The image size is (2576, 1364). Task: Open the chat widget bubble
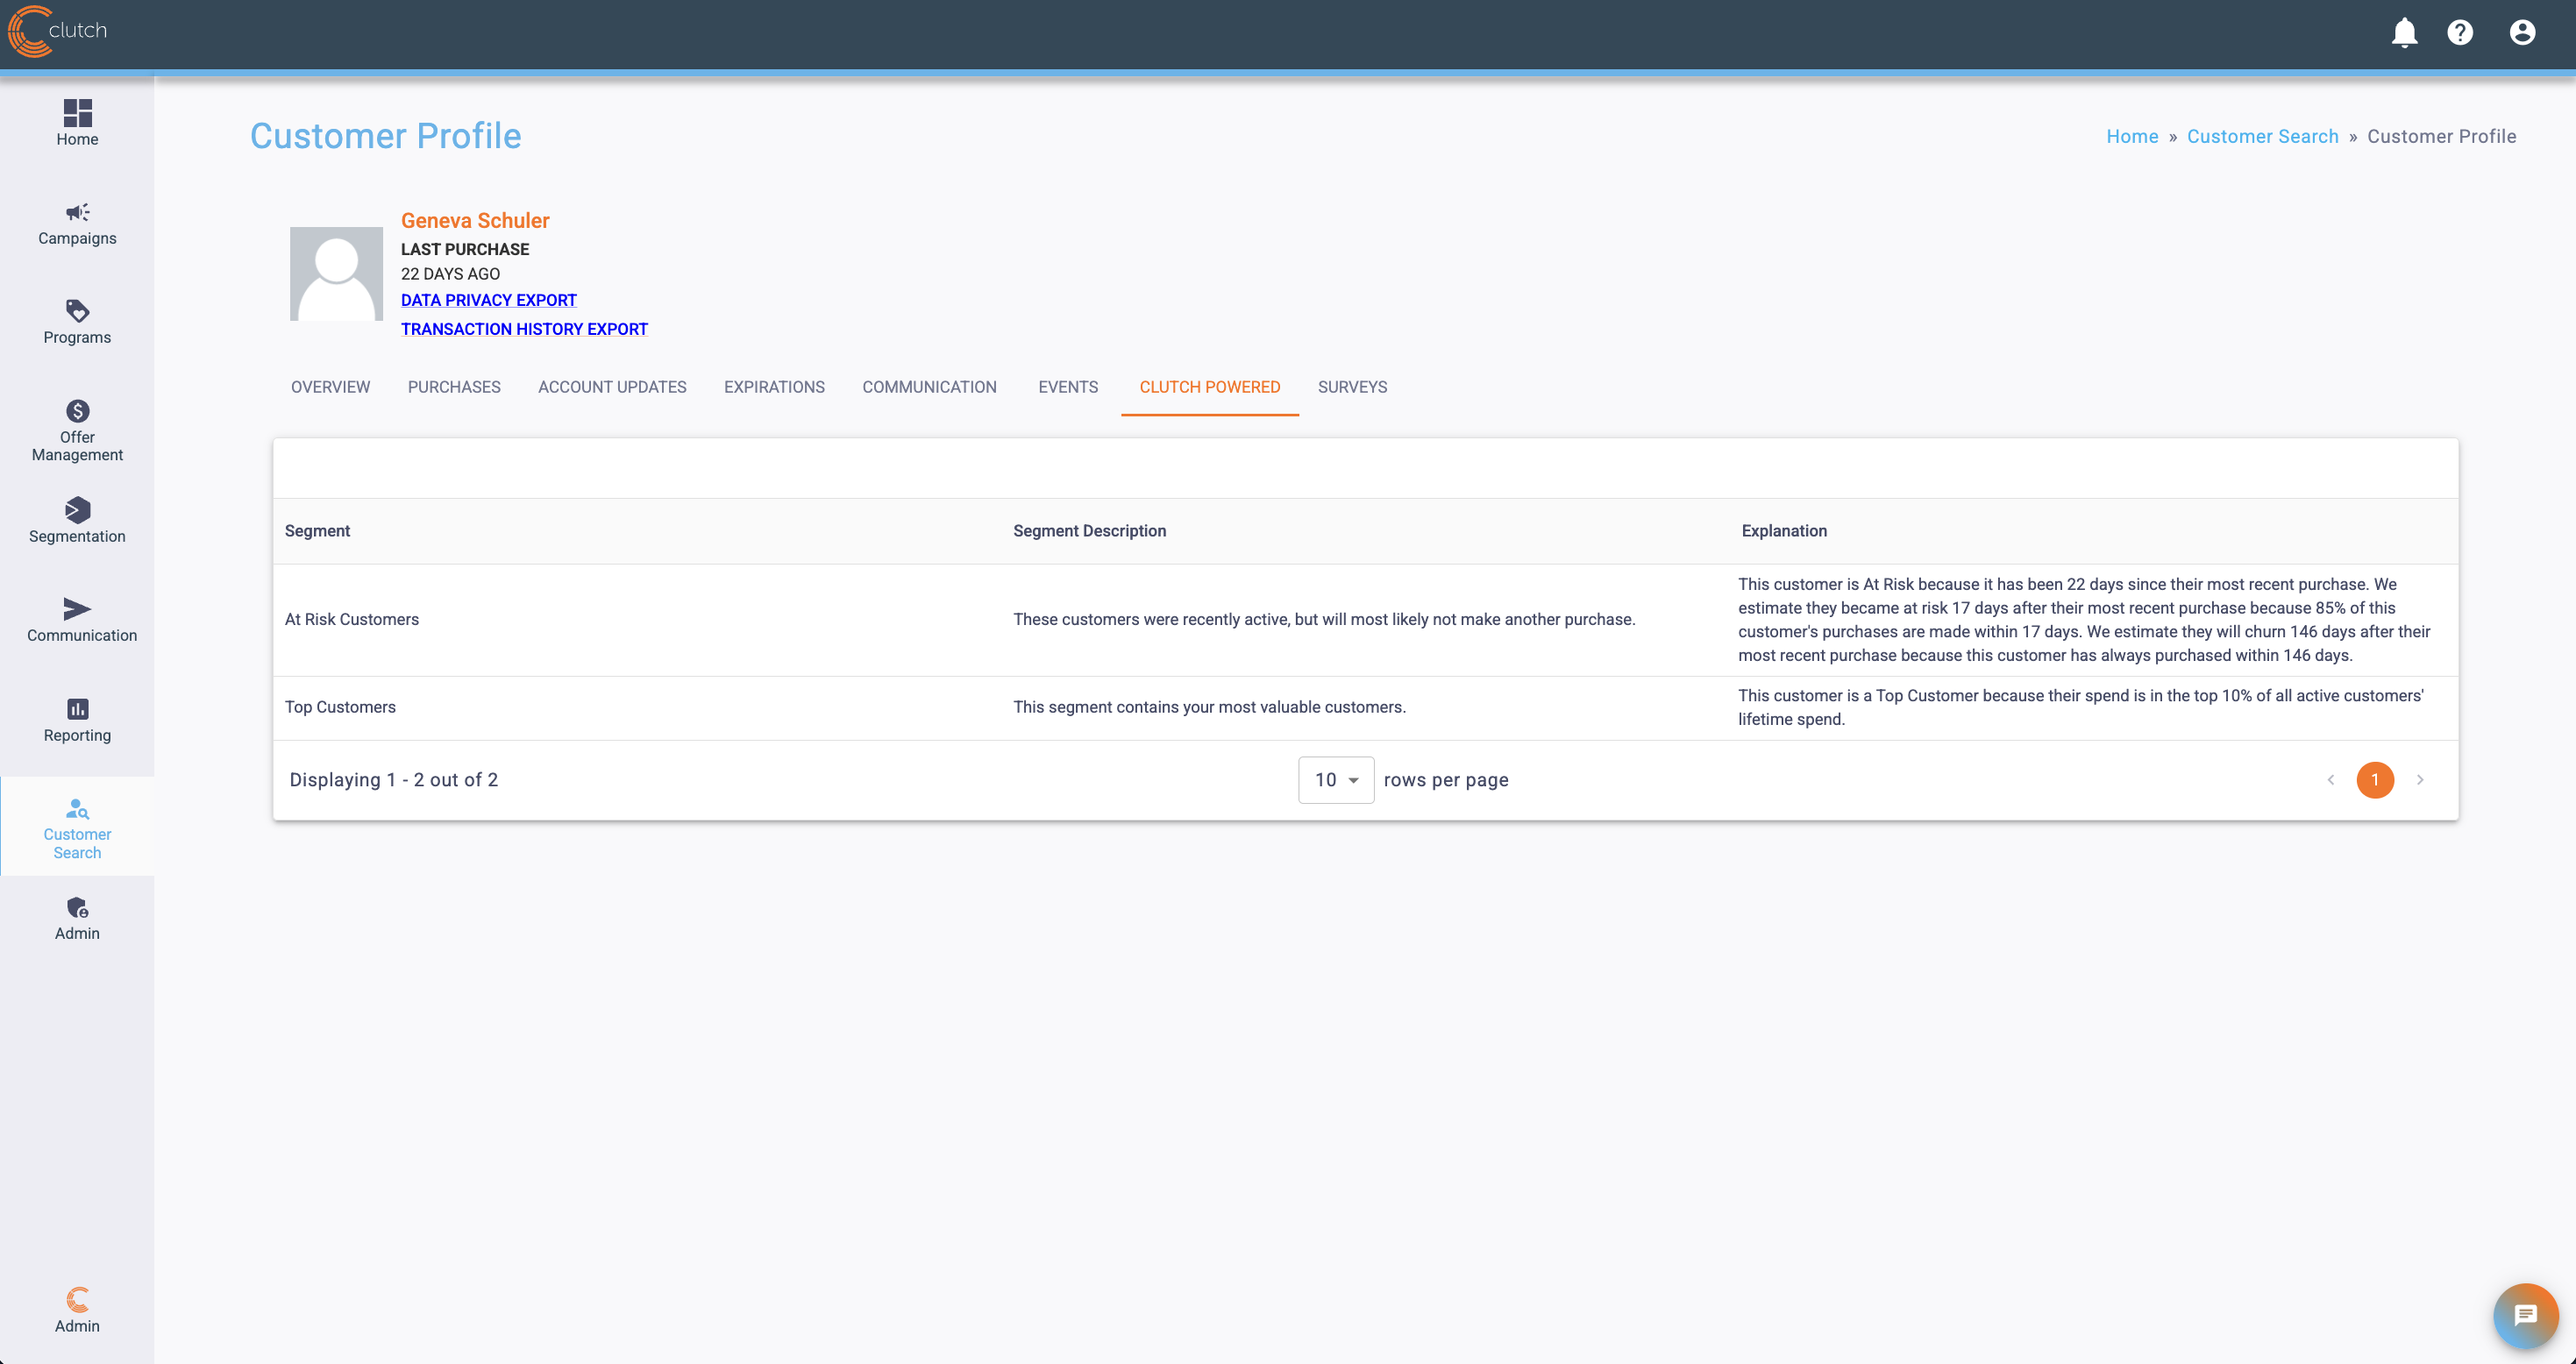click(x=2525, y=1315)
